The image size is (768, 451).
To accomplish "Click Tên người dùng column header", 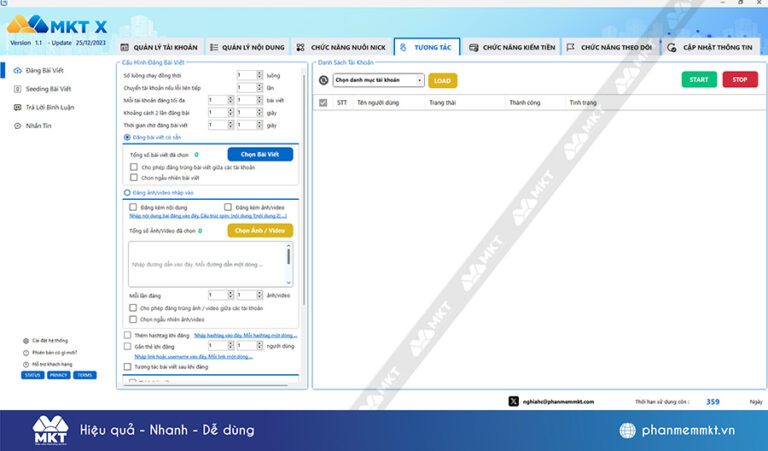I will point(378,103).
